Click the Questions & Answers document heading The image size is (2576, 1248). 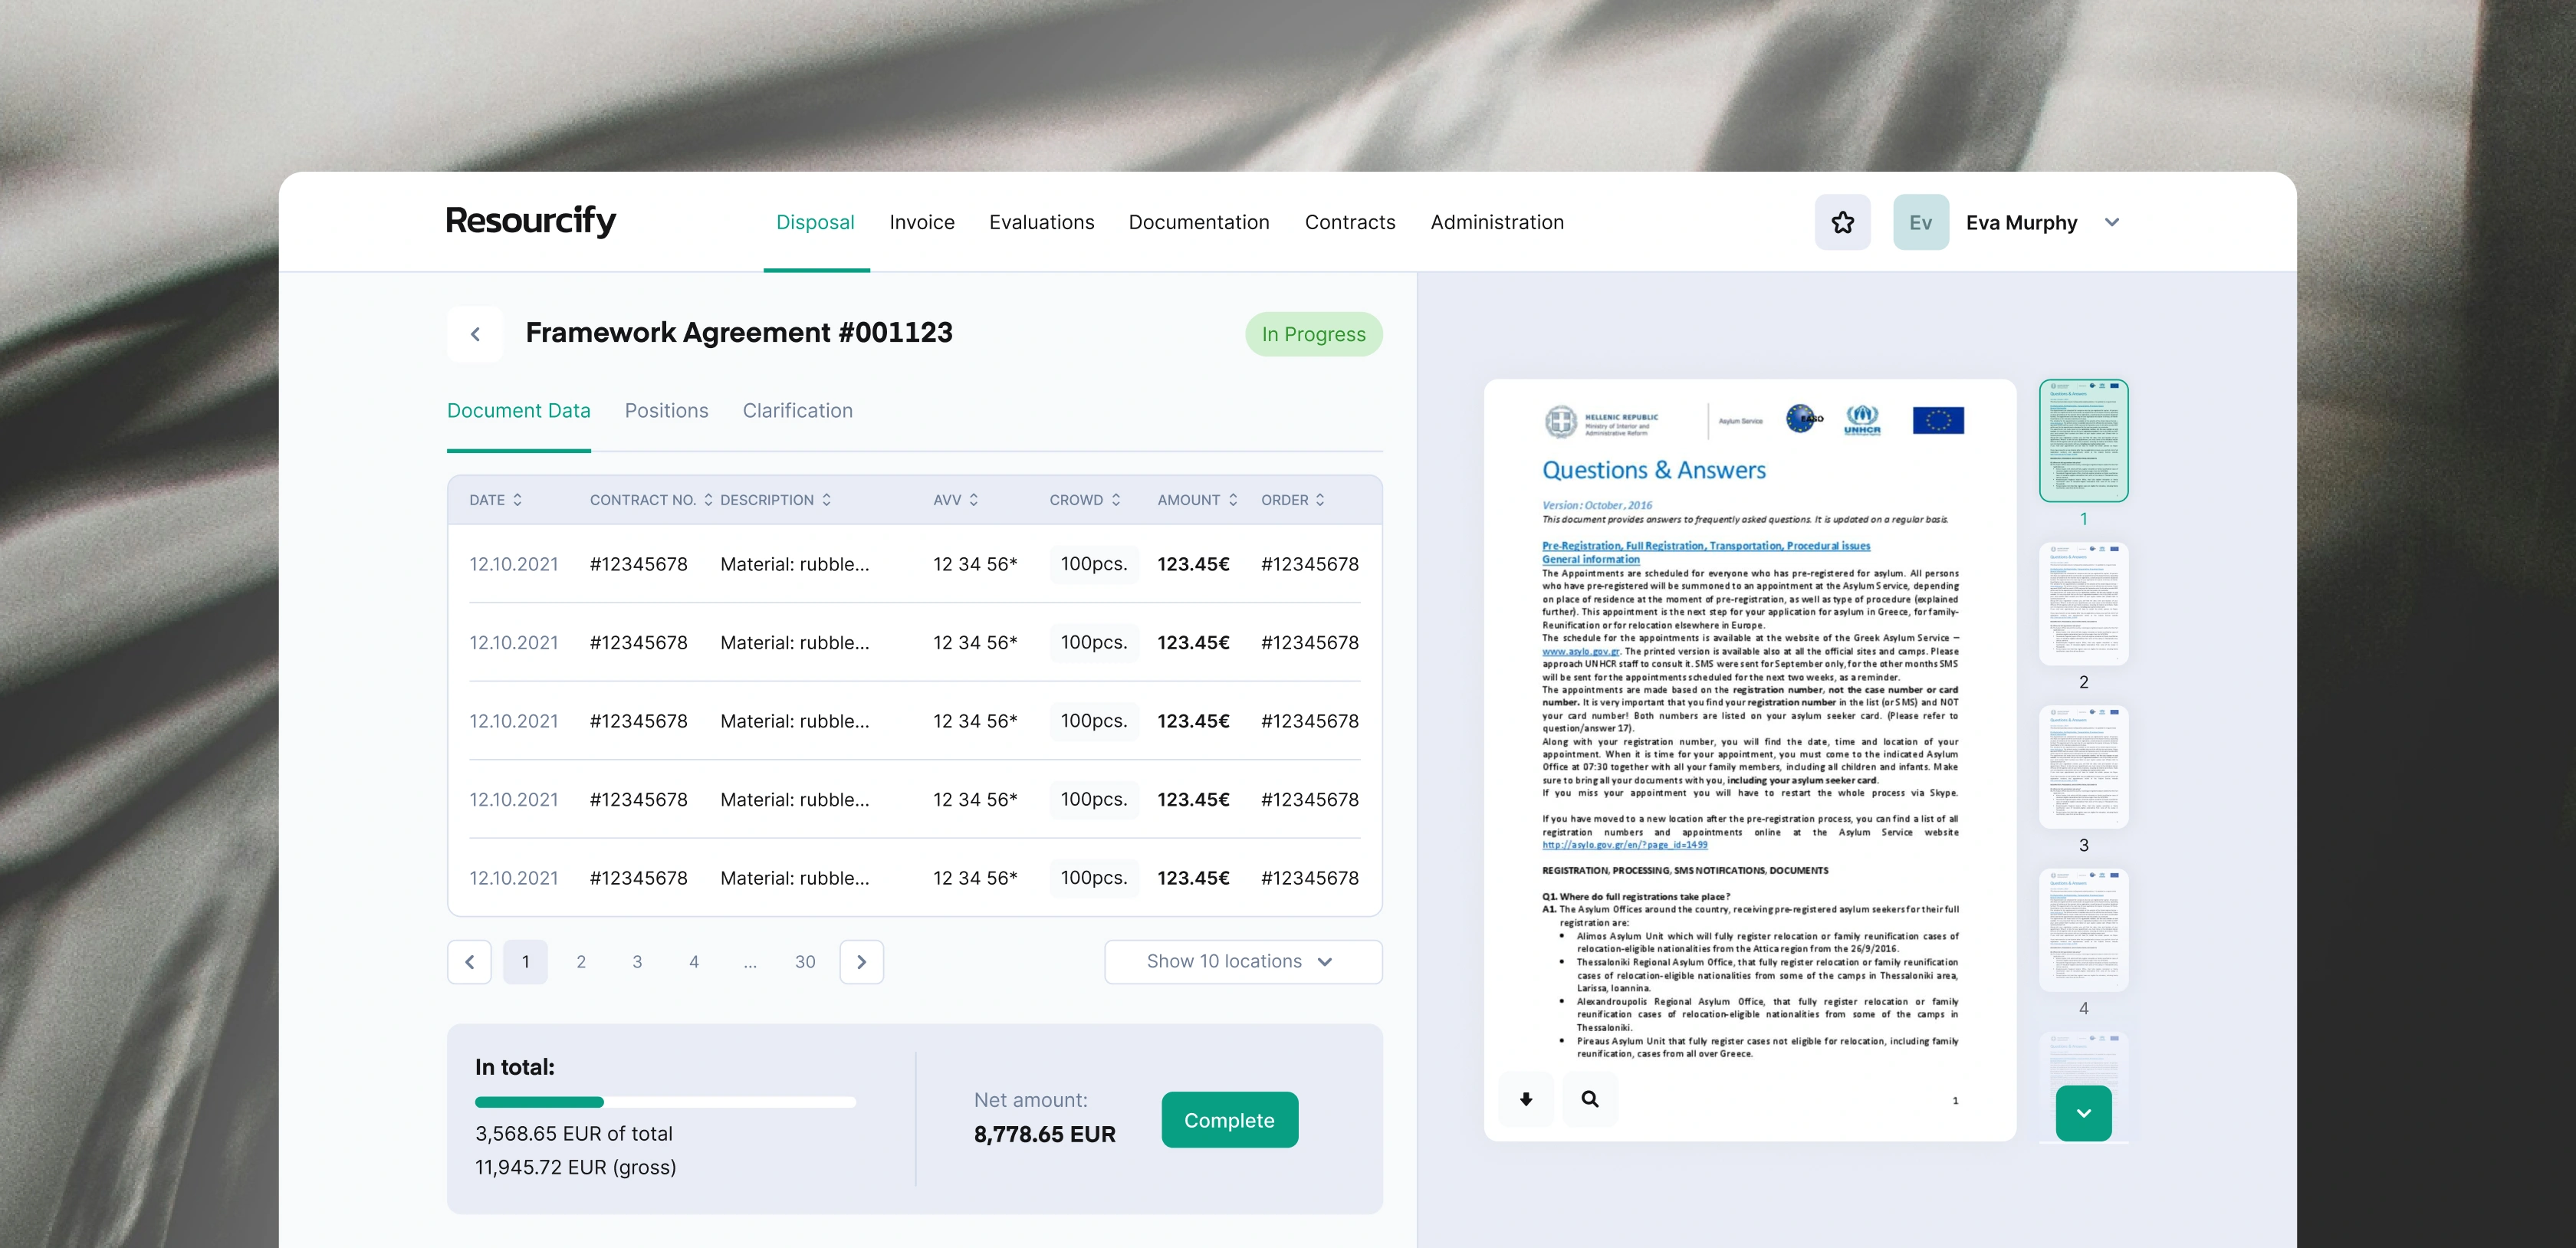click(x=1654, y=470)
